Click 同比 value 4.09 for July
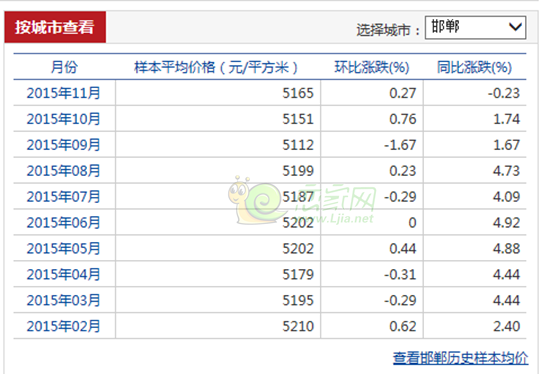 click(x=507, y=197)
